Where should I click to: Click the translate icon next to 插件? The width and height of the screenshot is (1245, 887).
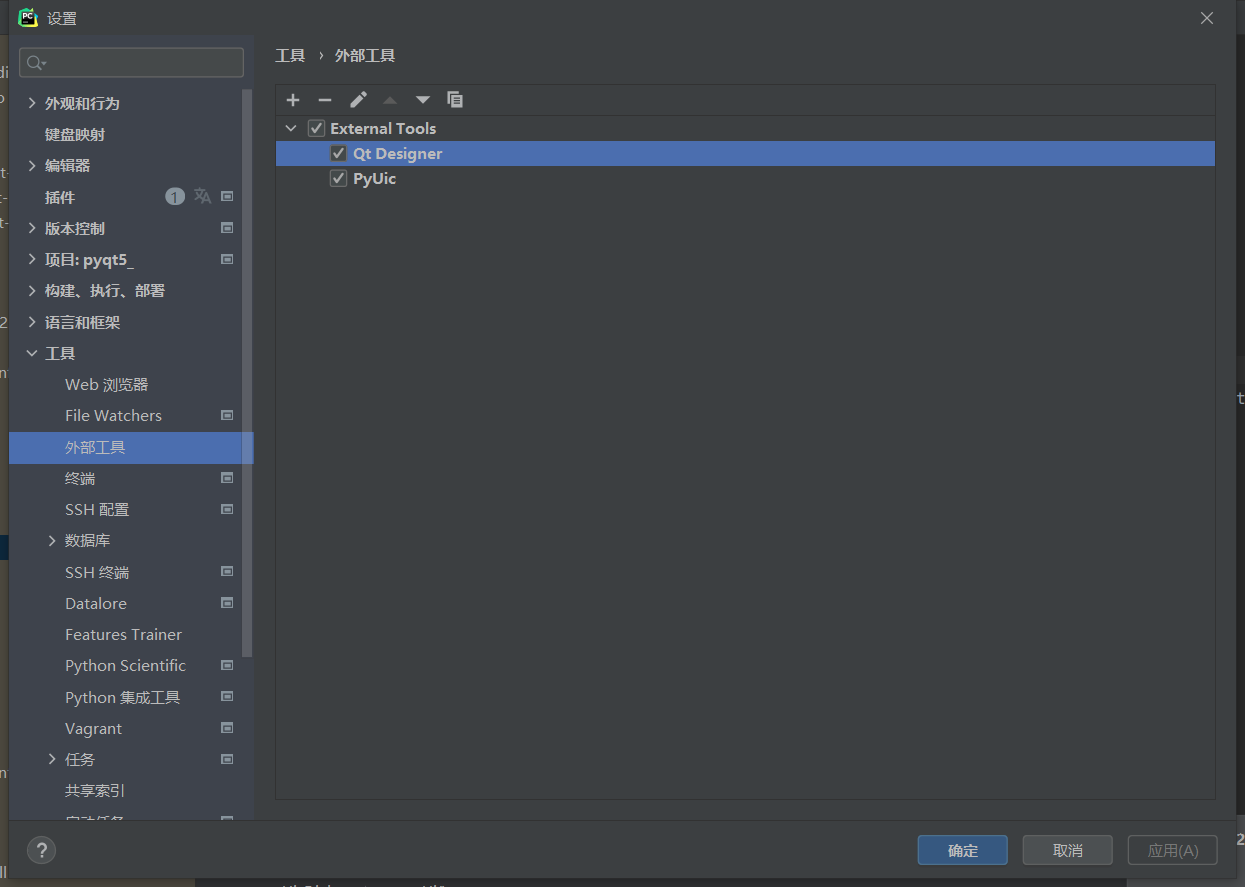[x=203, y=197]
